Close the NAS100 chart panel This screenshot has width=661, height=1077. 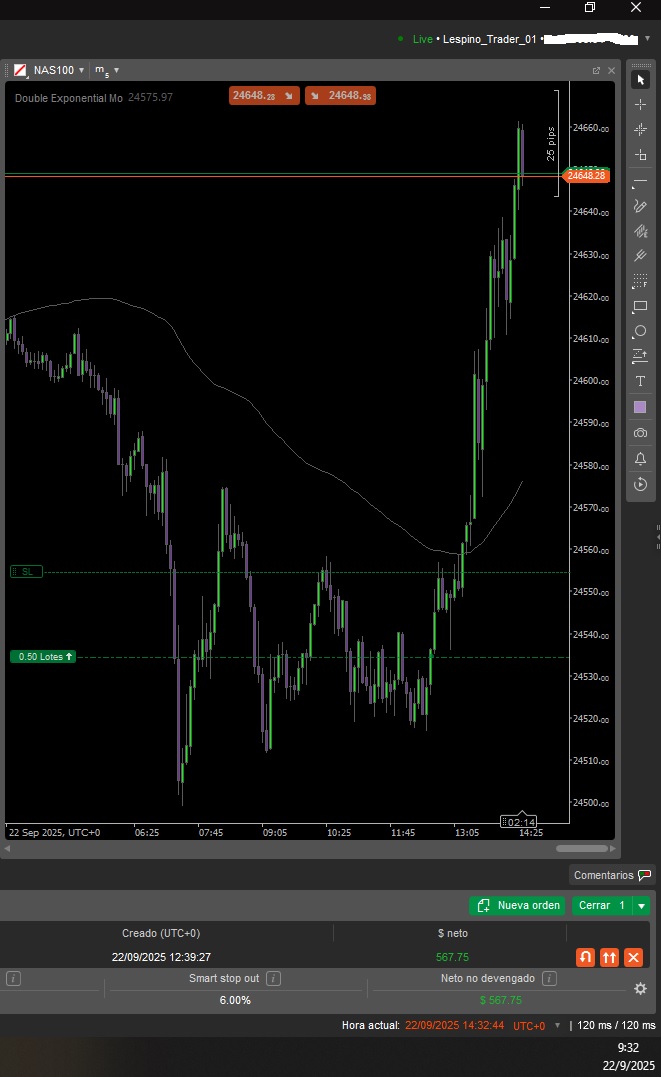(x=612, y=70)
